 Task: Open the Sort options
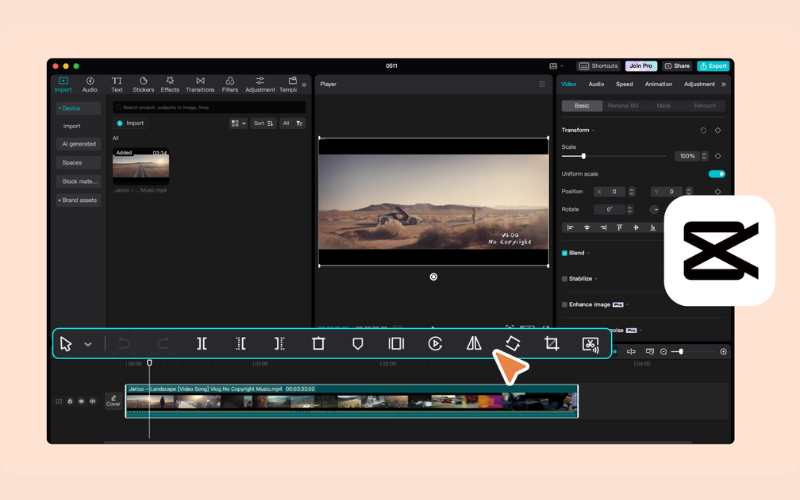click(x=263, y=123)
